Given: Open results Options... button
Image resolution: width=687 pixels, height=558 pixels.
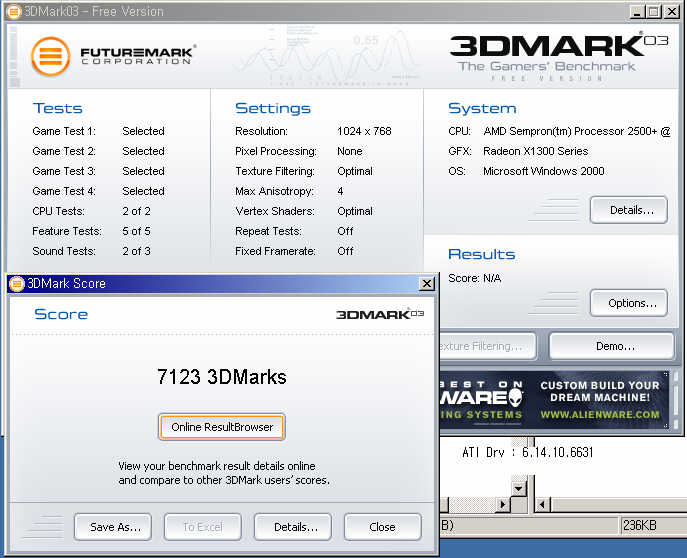Looking at the screenshot, I should point(629,303).
